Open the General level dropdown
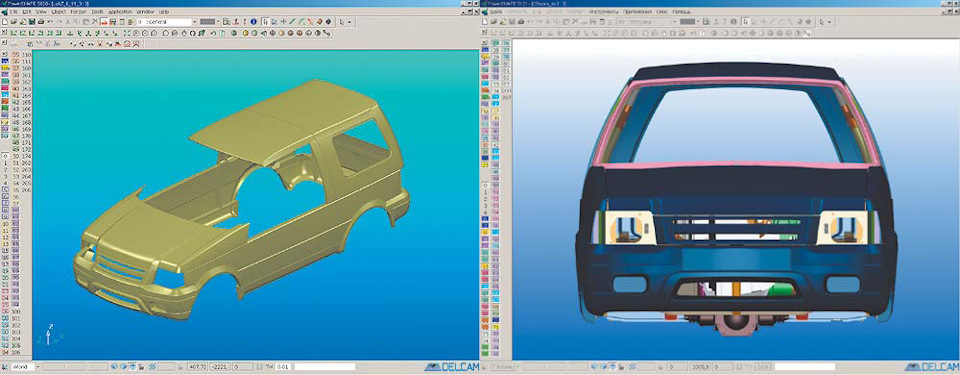The width and height of the screenshot is (960, 375). (x=195, y=21)
